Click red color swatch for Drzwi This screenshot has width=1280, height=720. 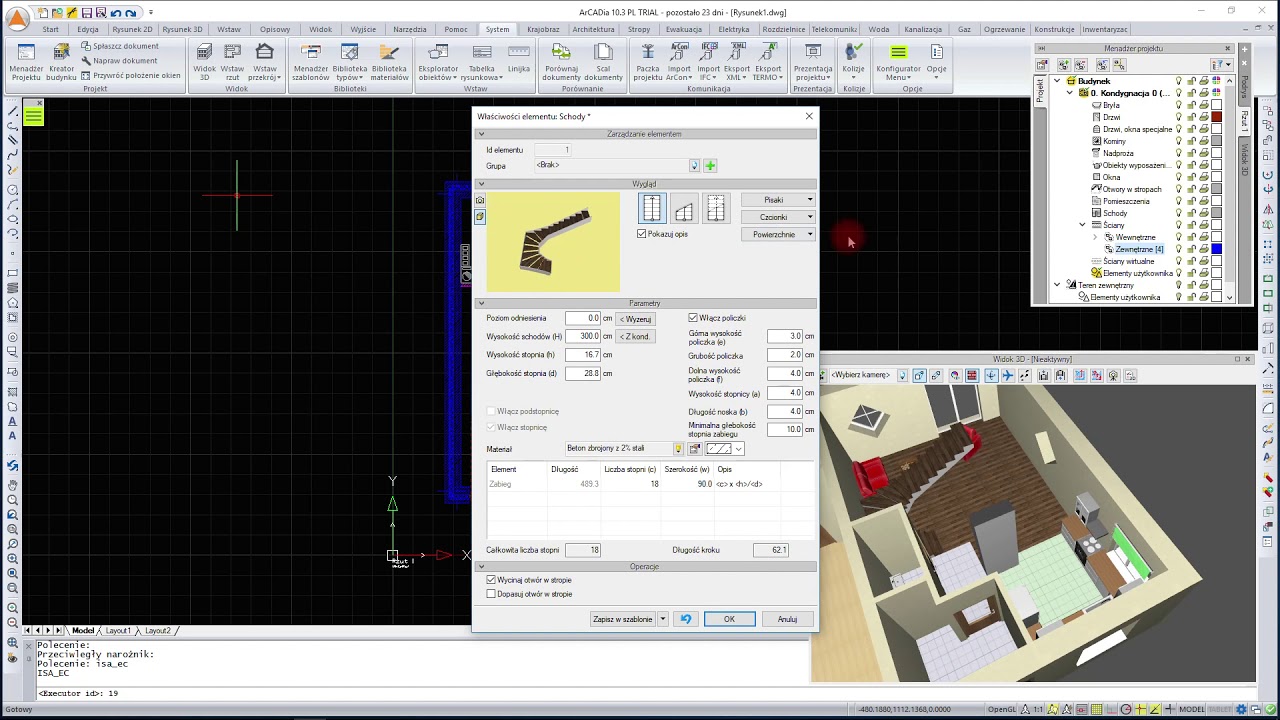[1216, 117]
